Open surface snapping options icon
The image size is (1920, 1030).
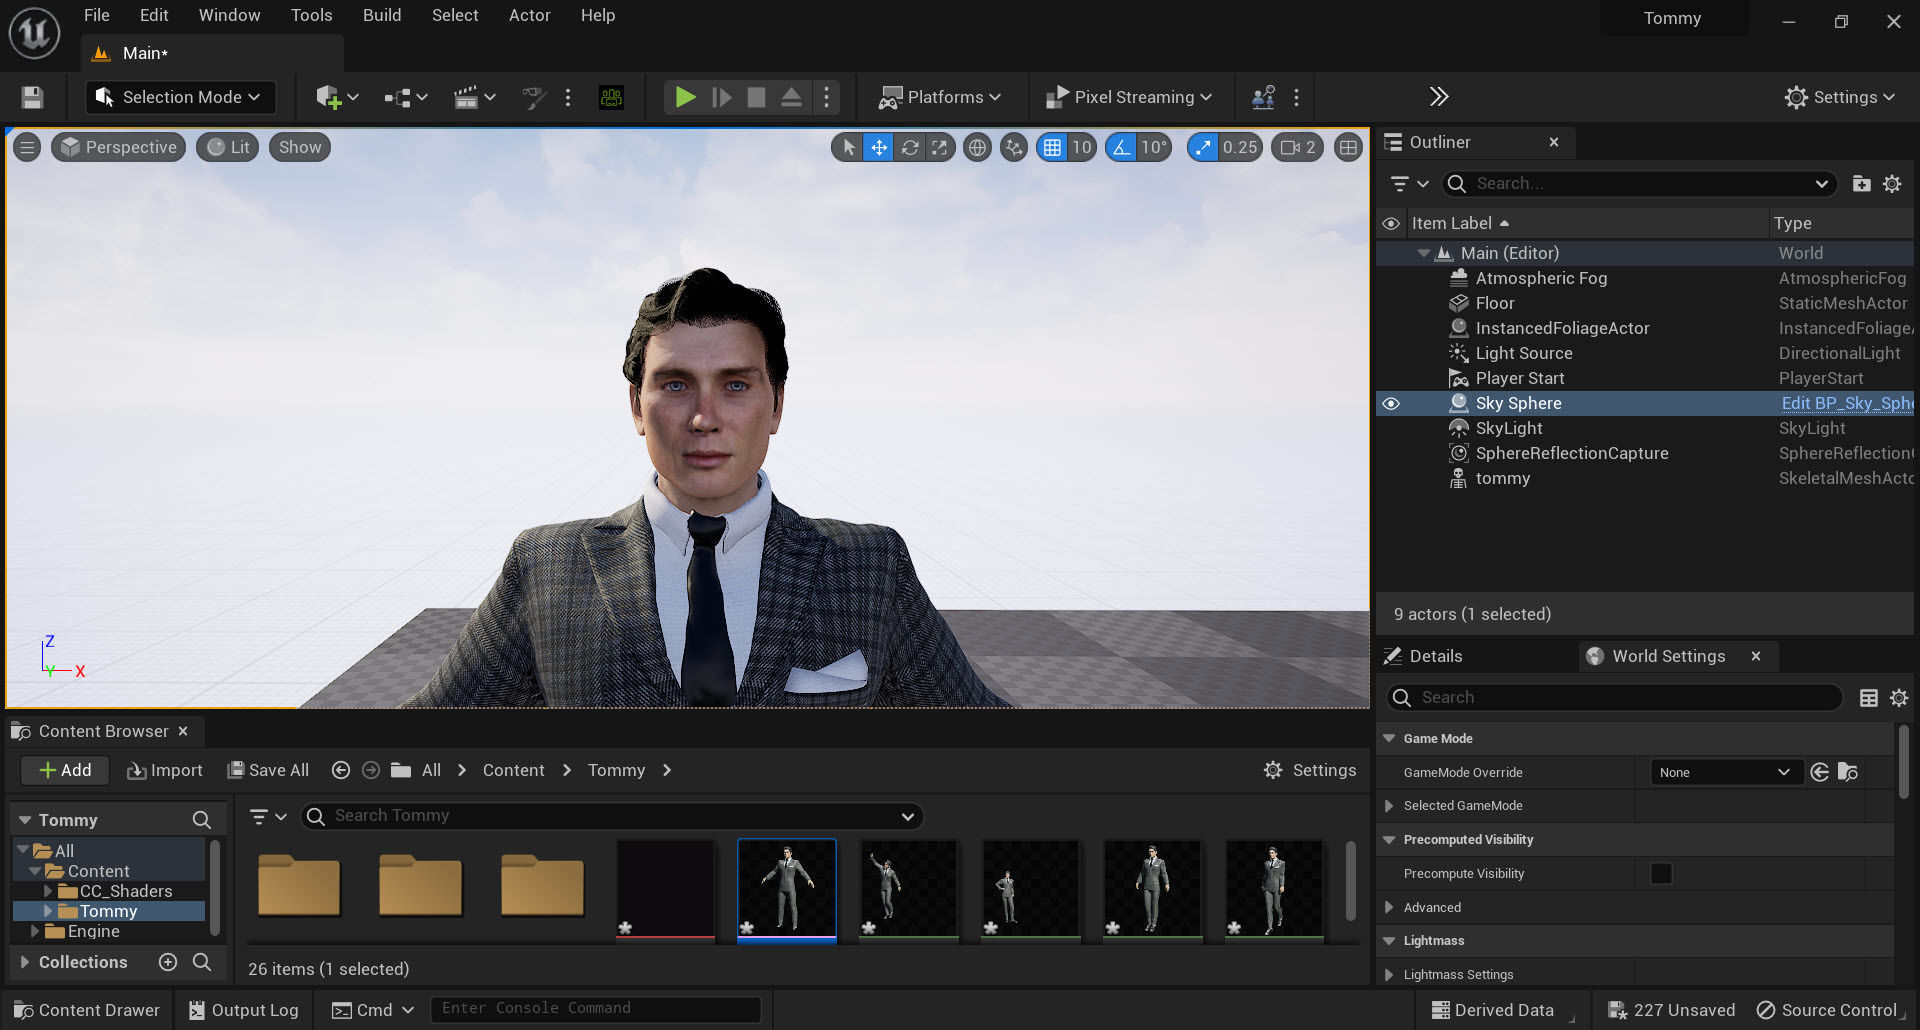1014,148
